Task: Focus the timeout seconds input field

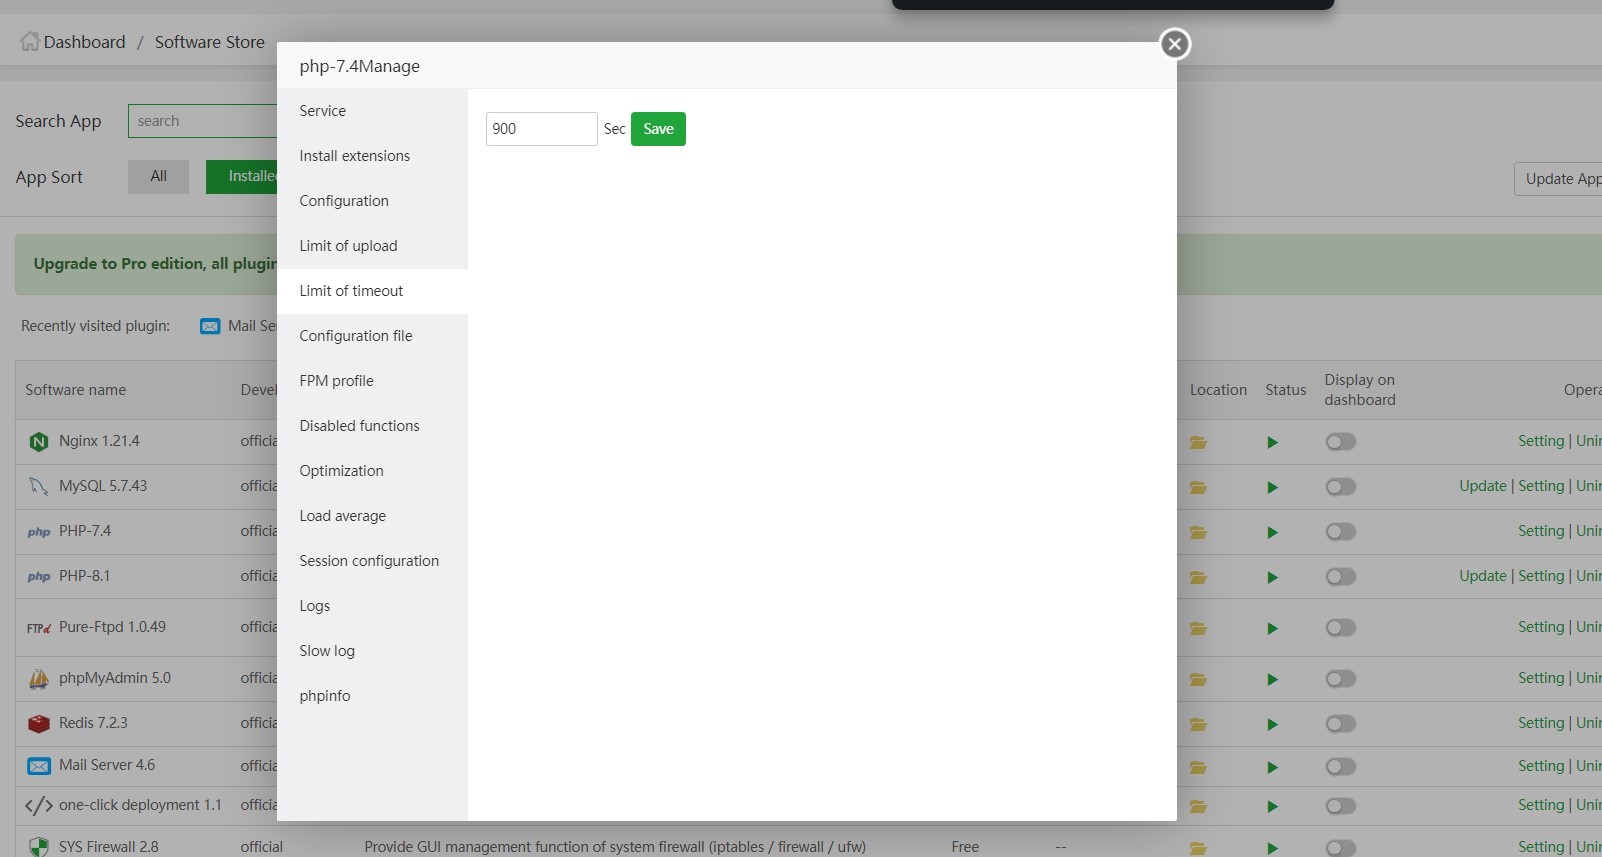Action: 542,129
